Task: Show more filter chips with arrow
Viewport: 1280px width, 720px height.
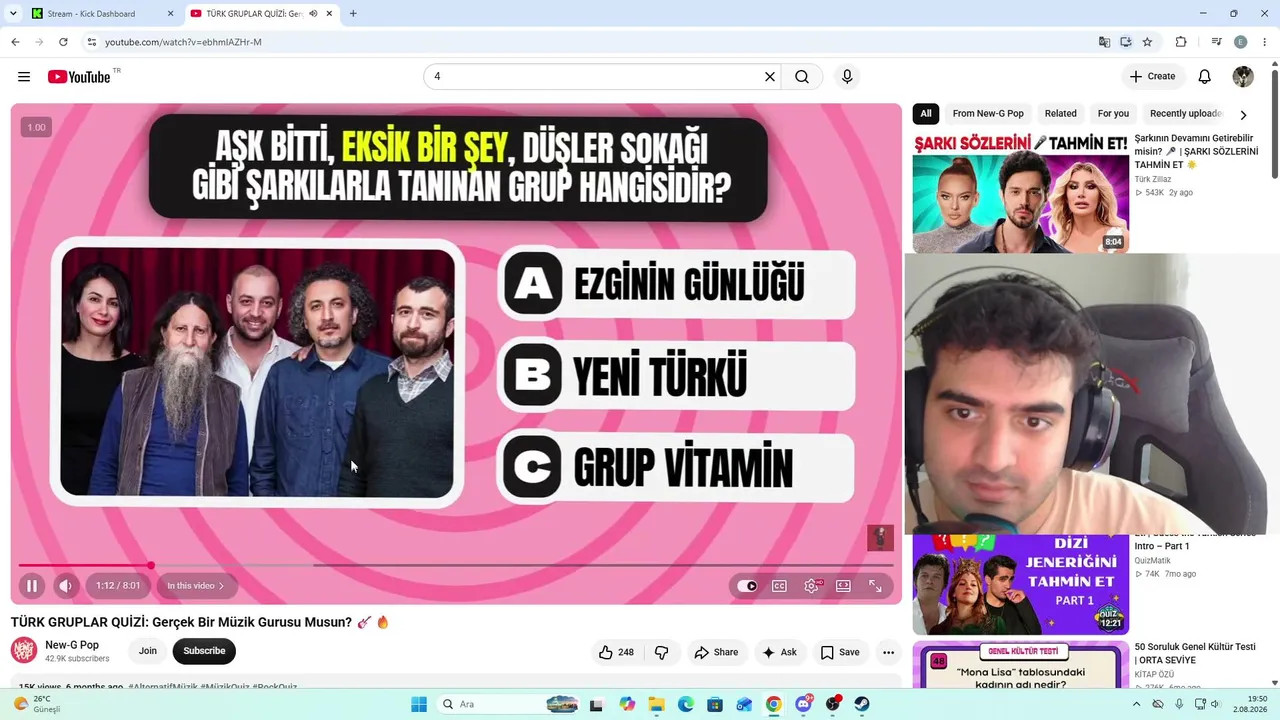Action: [x=1243, y=115]
